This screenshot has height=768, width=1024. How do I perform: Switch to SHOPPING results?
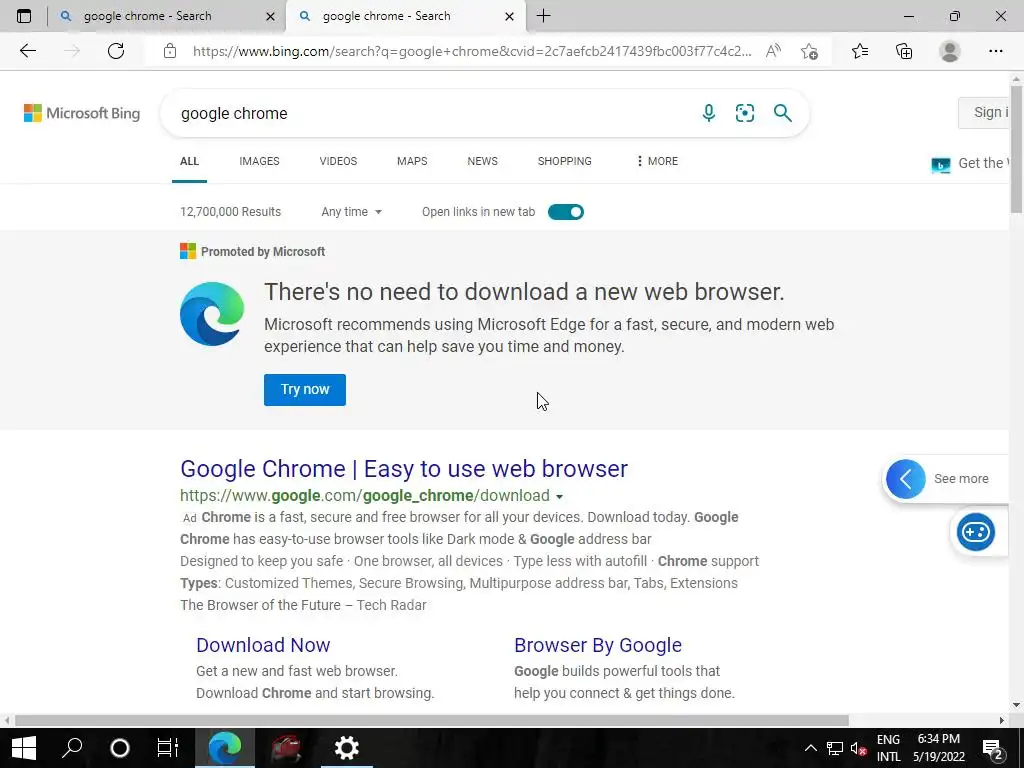click(565, 161)
